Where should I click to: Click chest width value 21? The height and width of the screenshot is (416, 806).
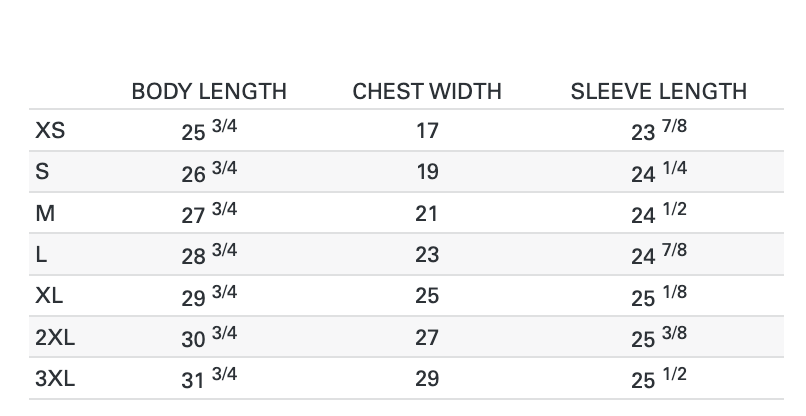(427, 213)
